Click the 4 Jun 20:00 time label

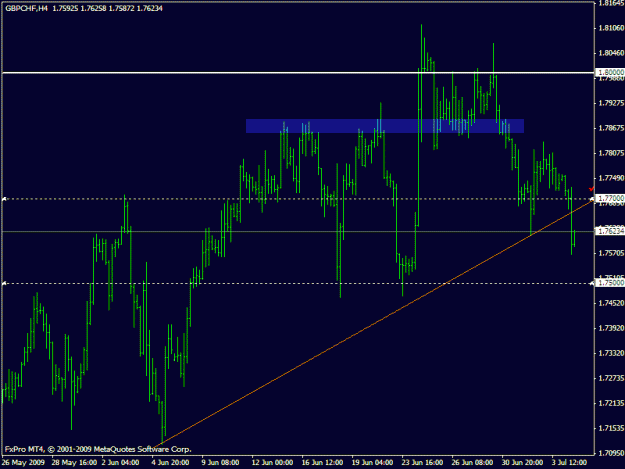[x=170, y=463]
